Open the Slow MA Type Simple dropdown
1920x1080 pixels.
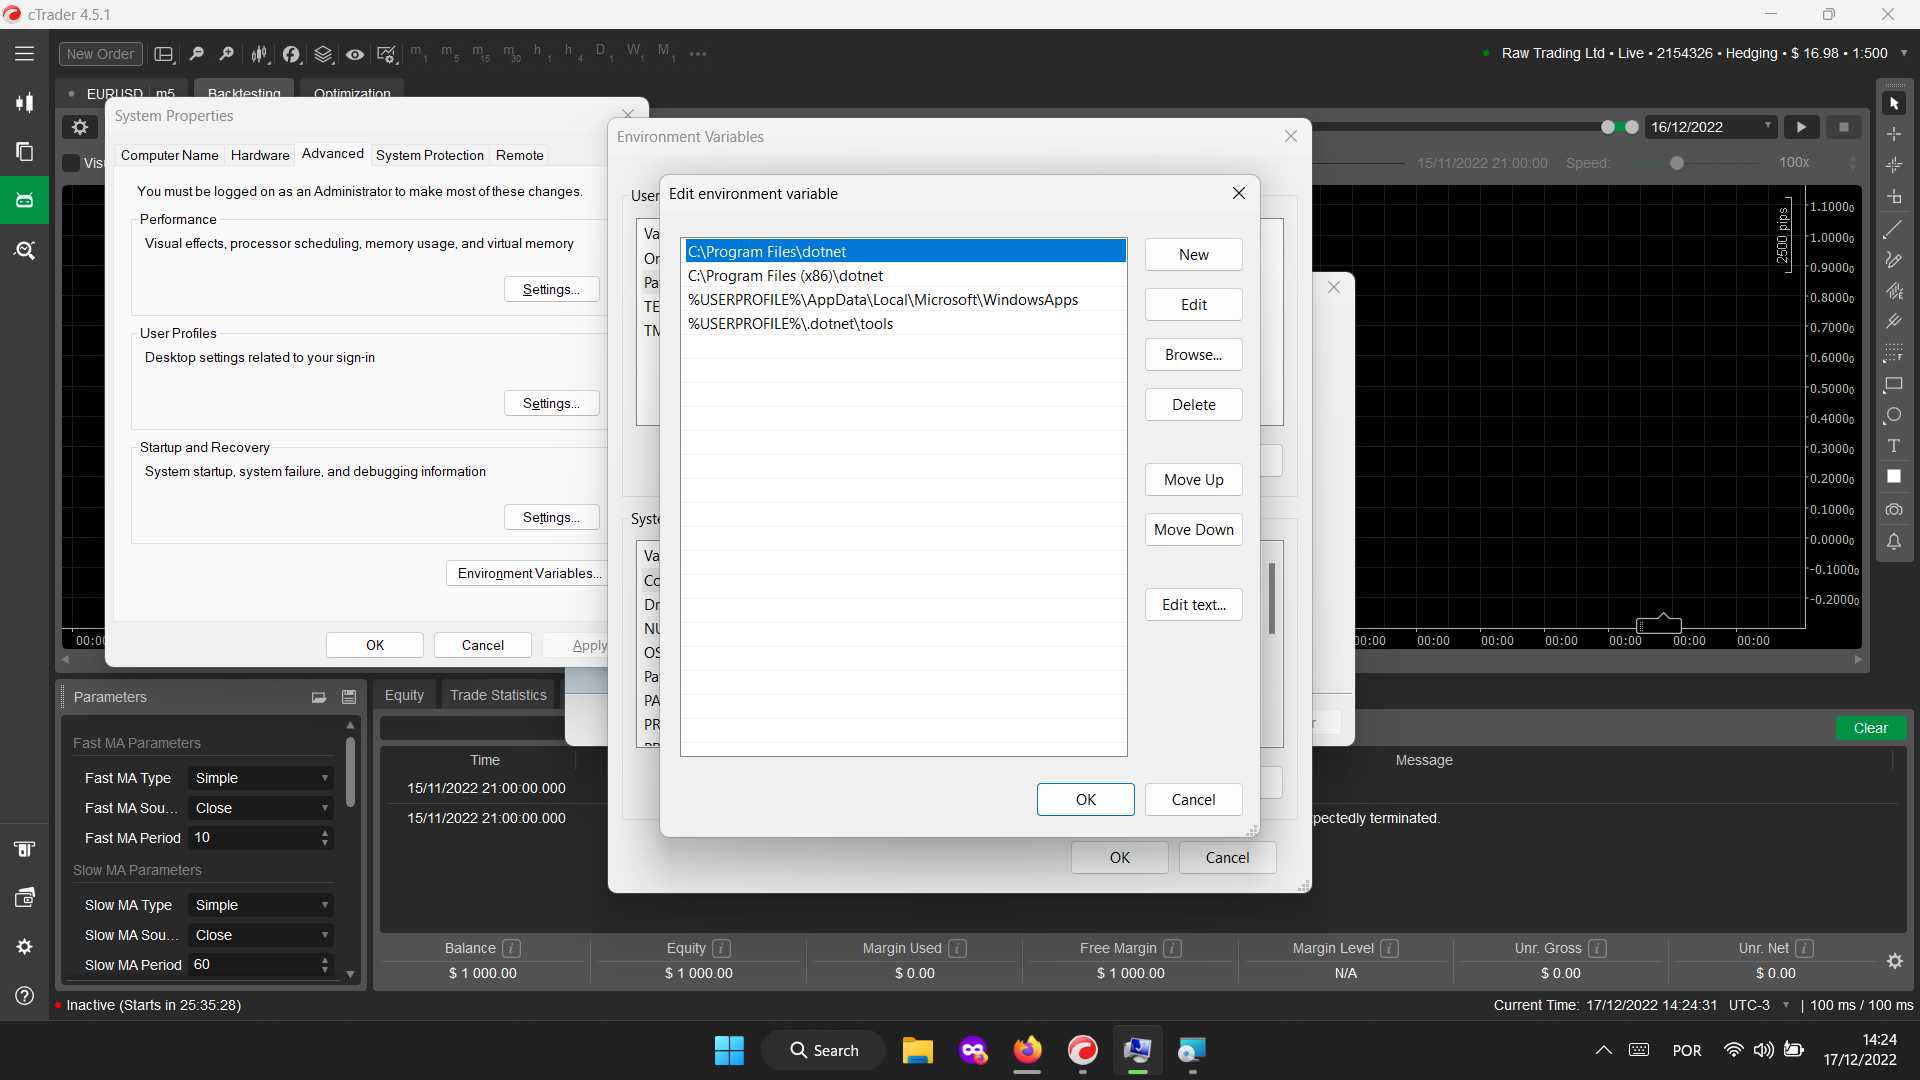tap(261, 905)
